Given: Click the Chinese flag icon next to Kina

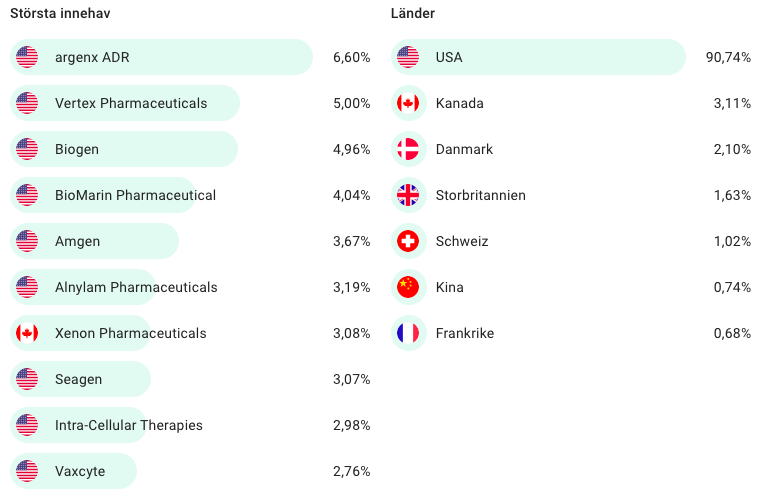Looking at the screenshot, I should coord(408,287).
